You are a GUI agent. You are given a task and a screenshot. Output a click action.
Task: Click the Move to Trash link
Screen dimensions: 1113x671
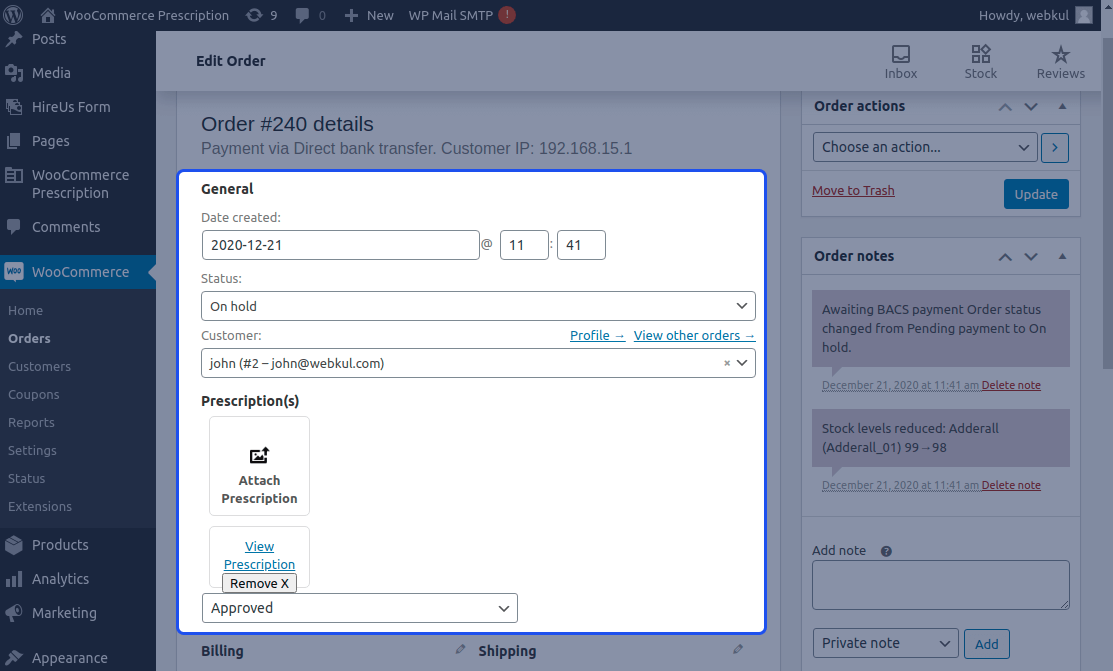853,190
